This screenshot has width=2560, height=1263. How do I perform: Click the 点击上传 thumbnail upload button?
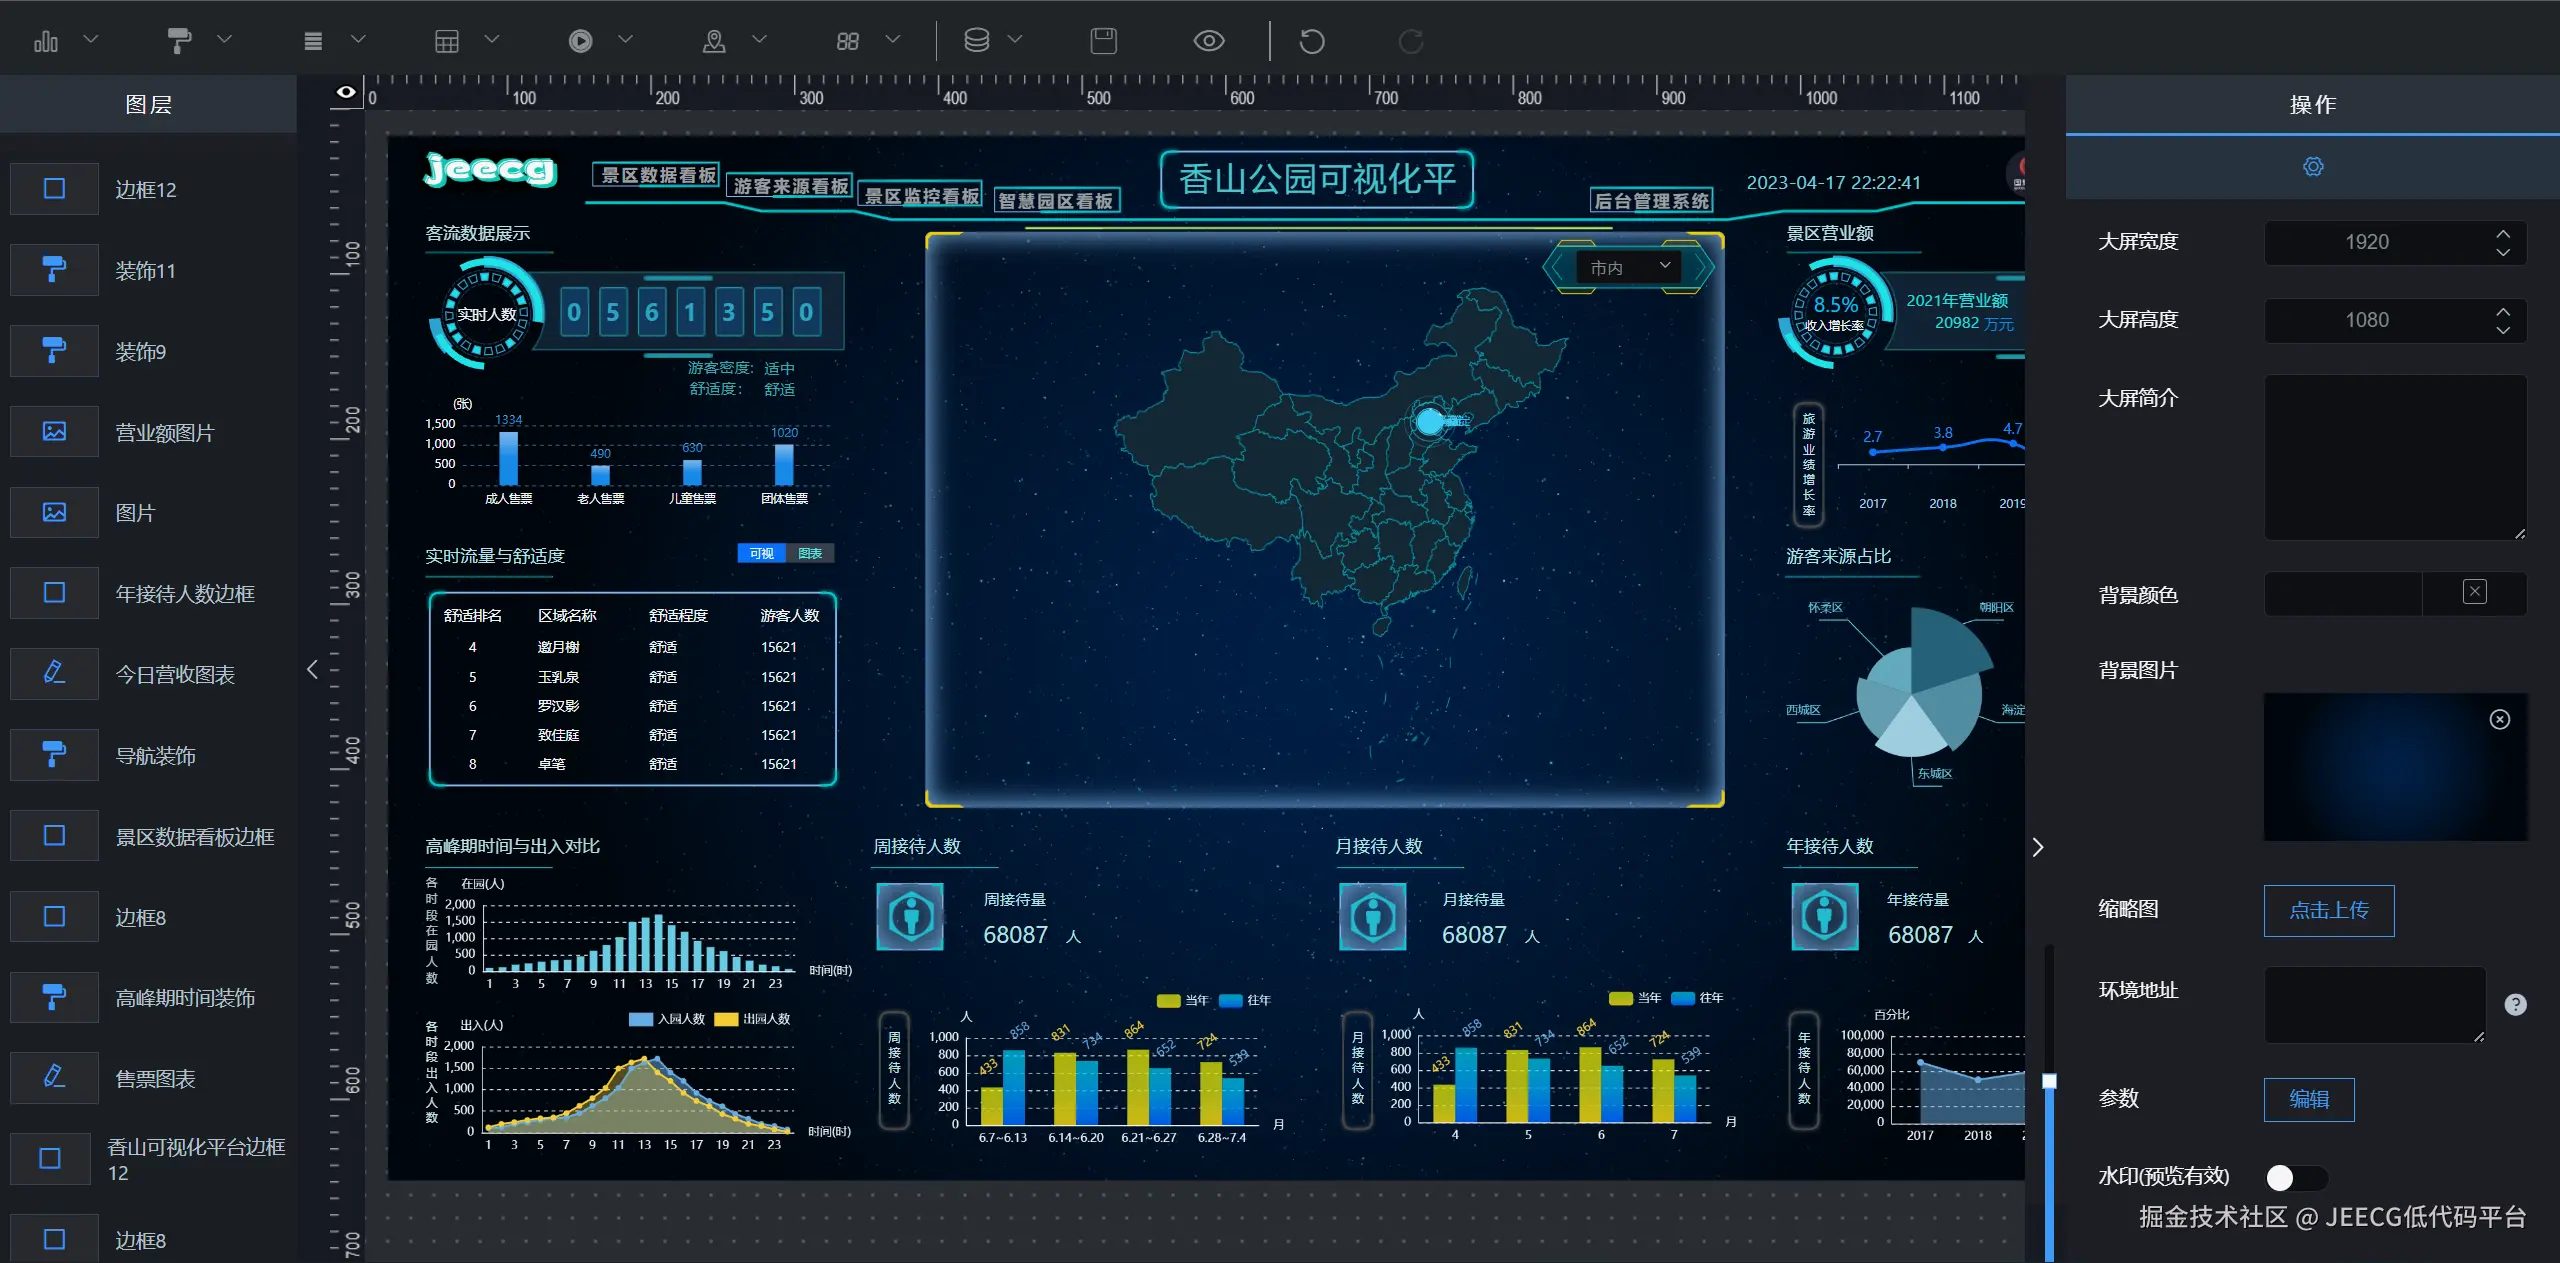click(2328, 910)
